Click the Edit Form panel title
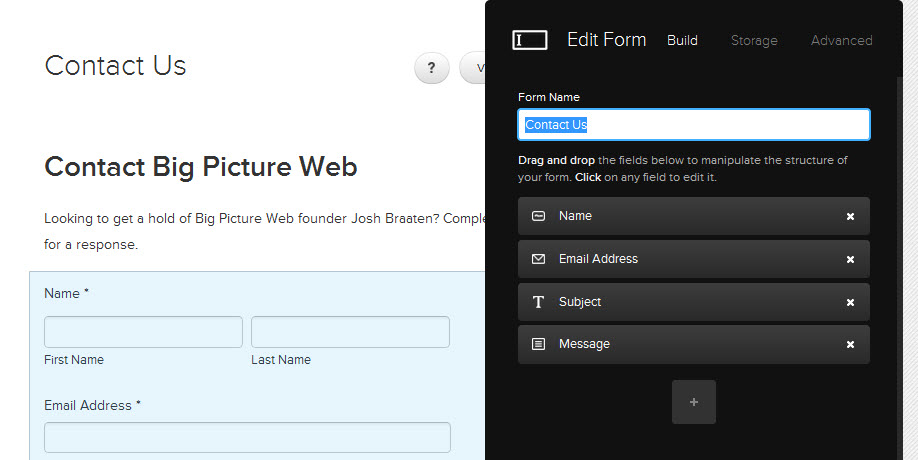This screenshot has width=918, height=460. tap(607, 40)
